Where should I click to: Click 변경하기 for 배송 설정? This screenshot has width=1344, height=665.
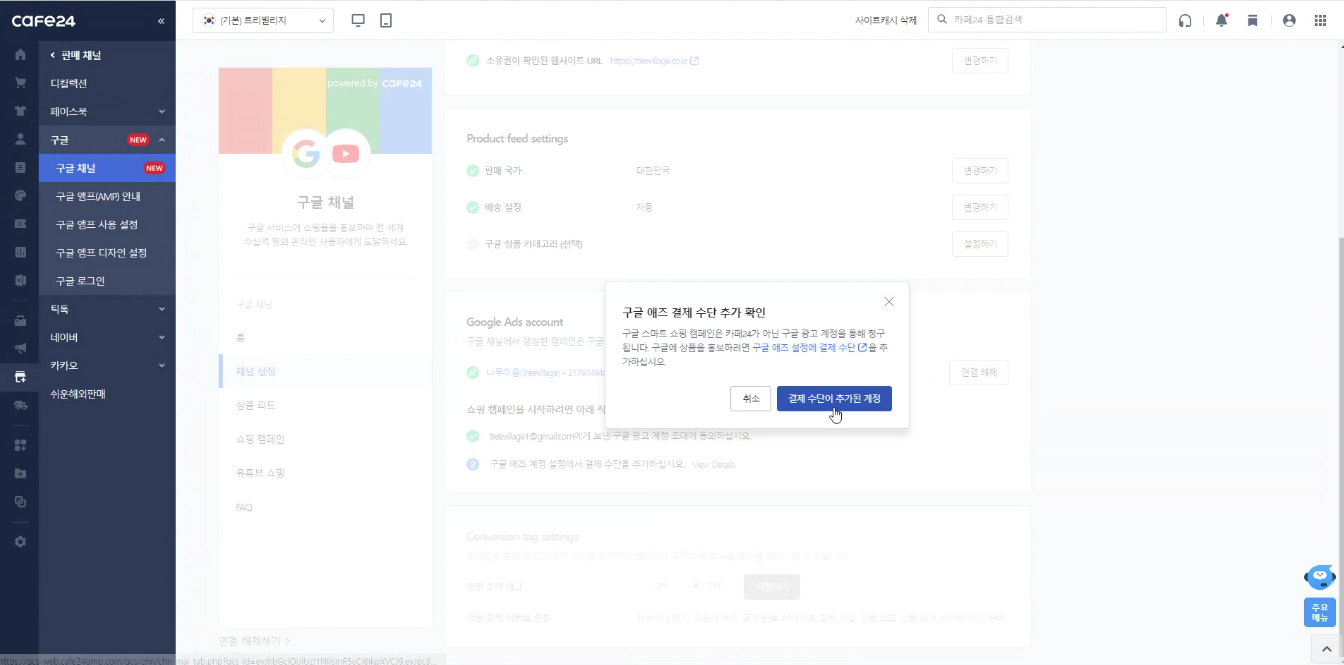point(980,207)
